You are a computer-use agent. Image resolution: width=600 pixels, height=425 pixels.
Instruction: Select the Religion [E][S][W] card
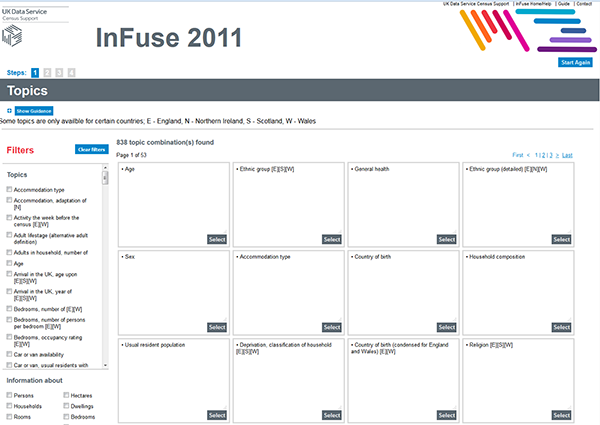pos(561,415)
